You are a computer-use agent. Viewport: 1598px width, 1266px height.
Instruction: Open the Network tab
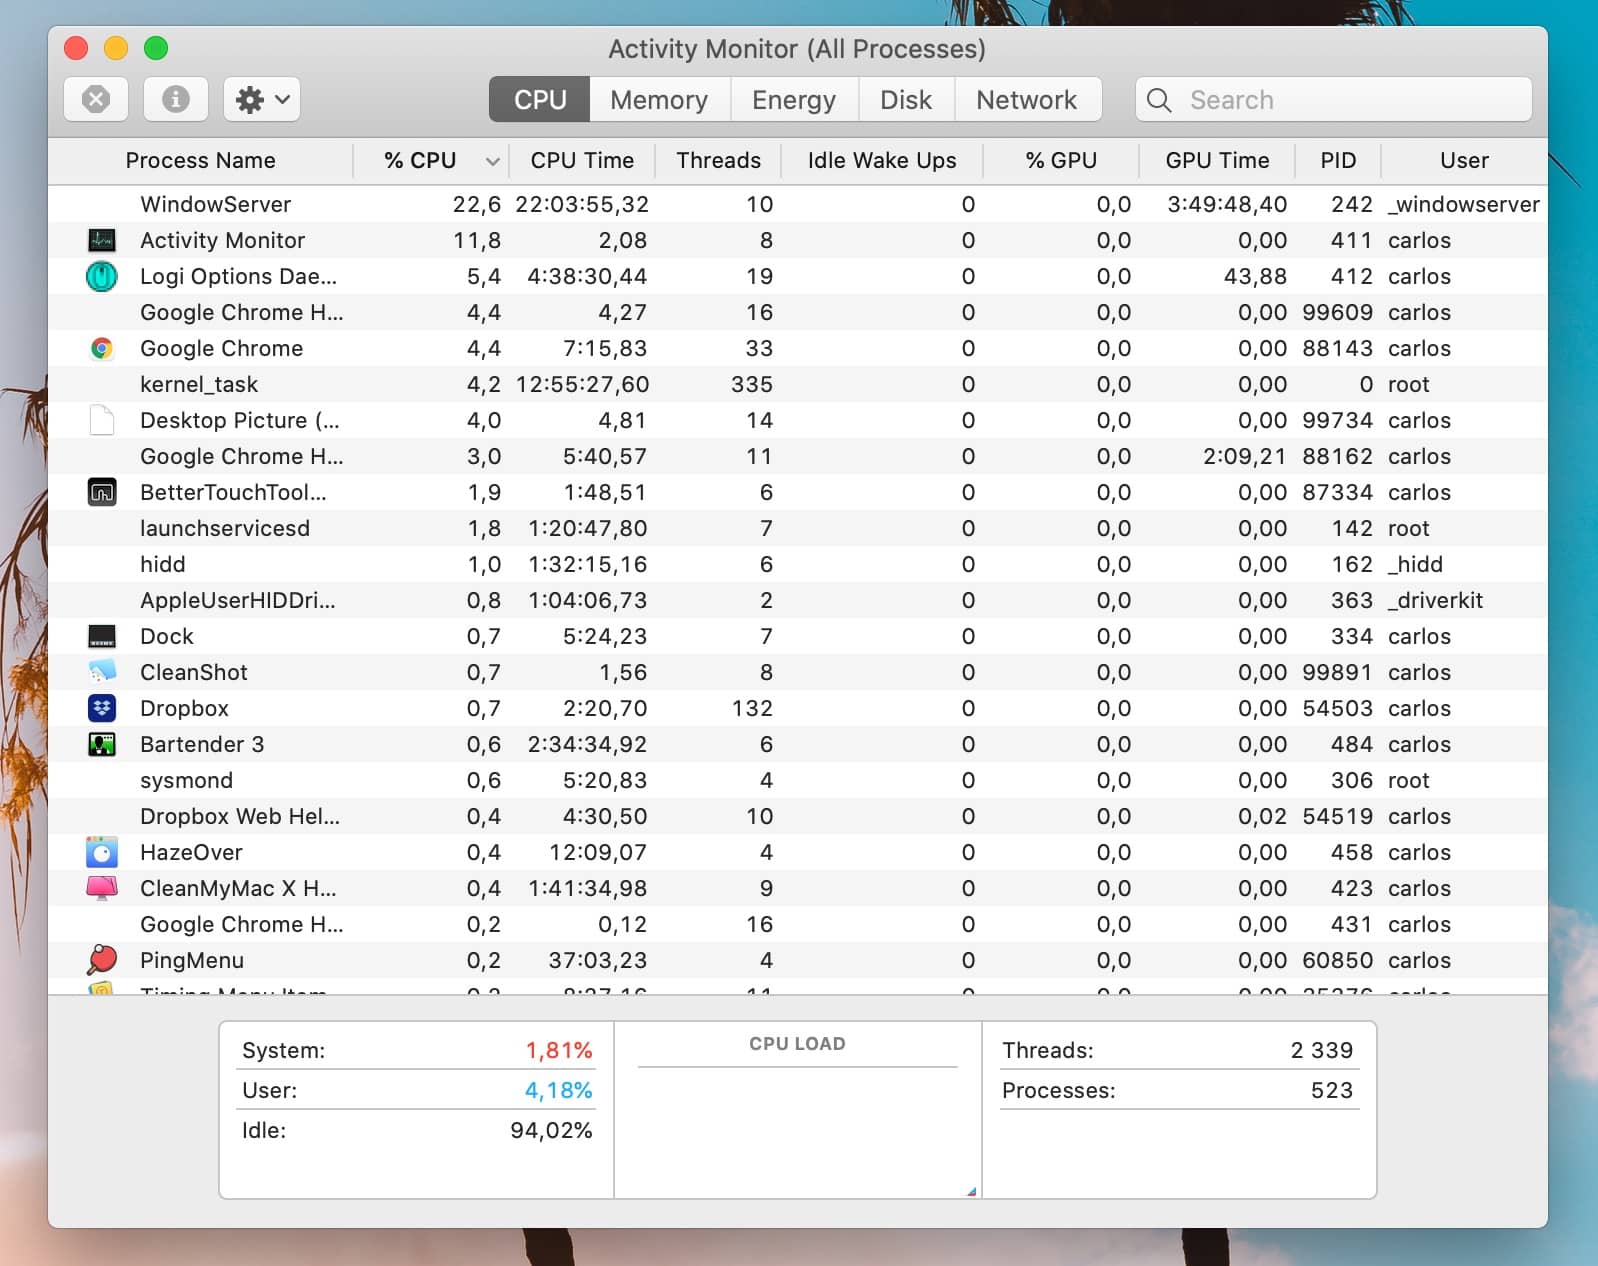click(x=1027, y=100)
